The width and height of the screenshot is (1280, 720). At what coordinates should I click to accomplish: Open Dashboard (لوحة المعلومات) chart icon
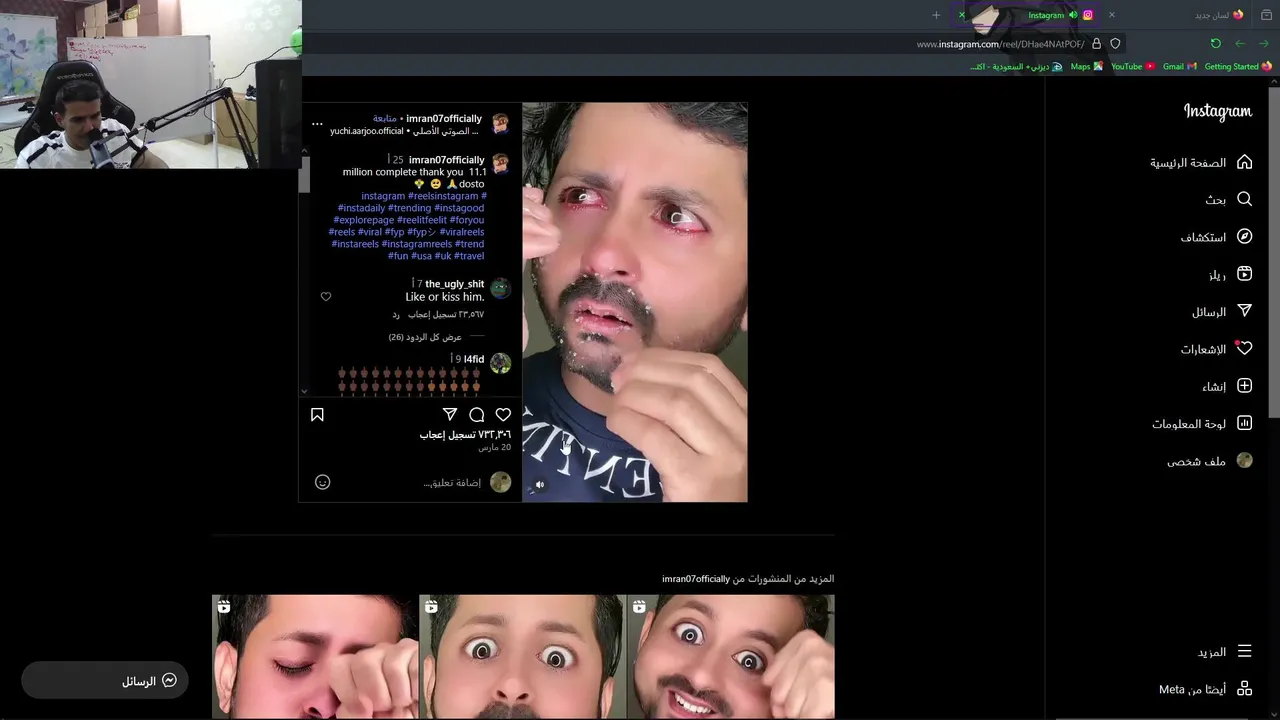coord(1244,423)
